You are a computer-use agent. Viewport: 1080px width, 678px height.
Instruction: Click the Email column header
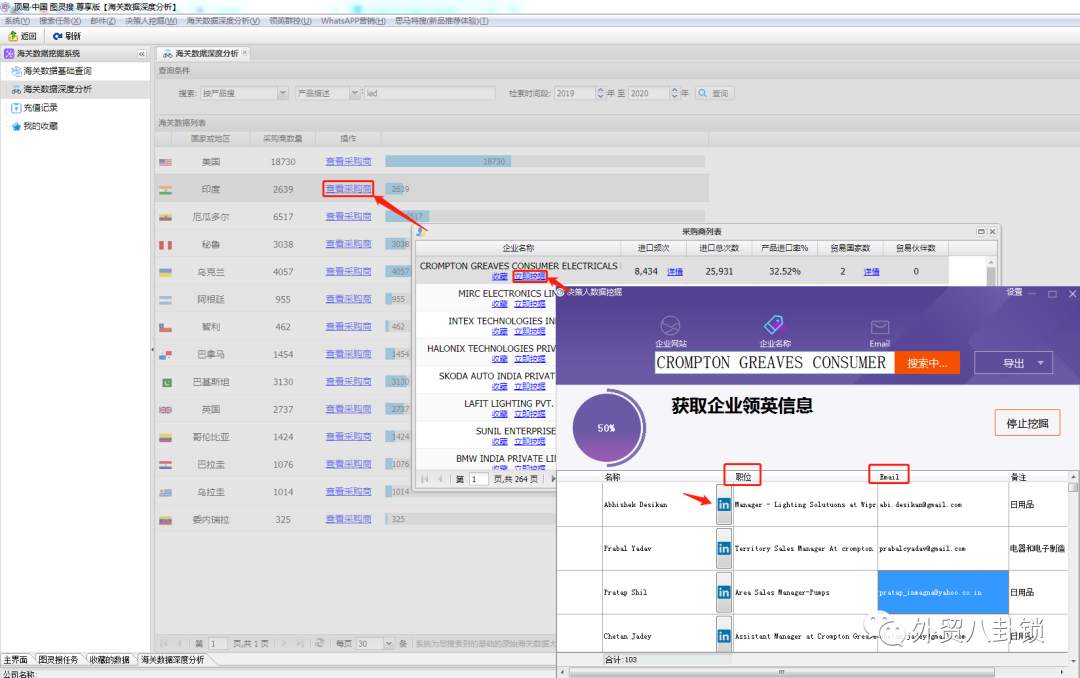[x=889, y=477]
